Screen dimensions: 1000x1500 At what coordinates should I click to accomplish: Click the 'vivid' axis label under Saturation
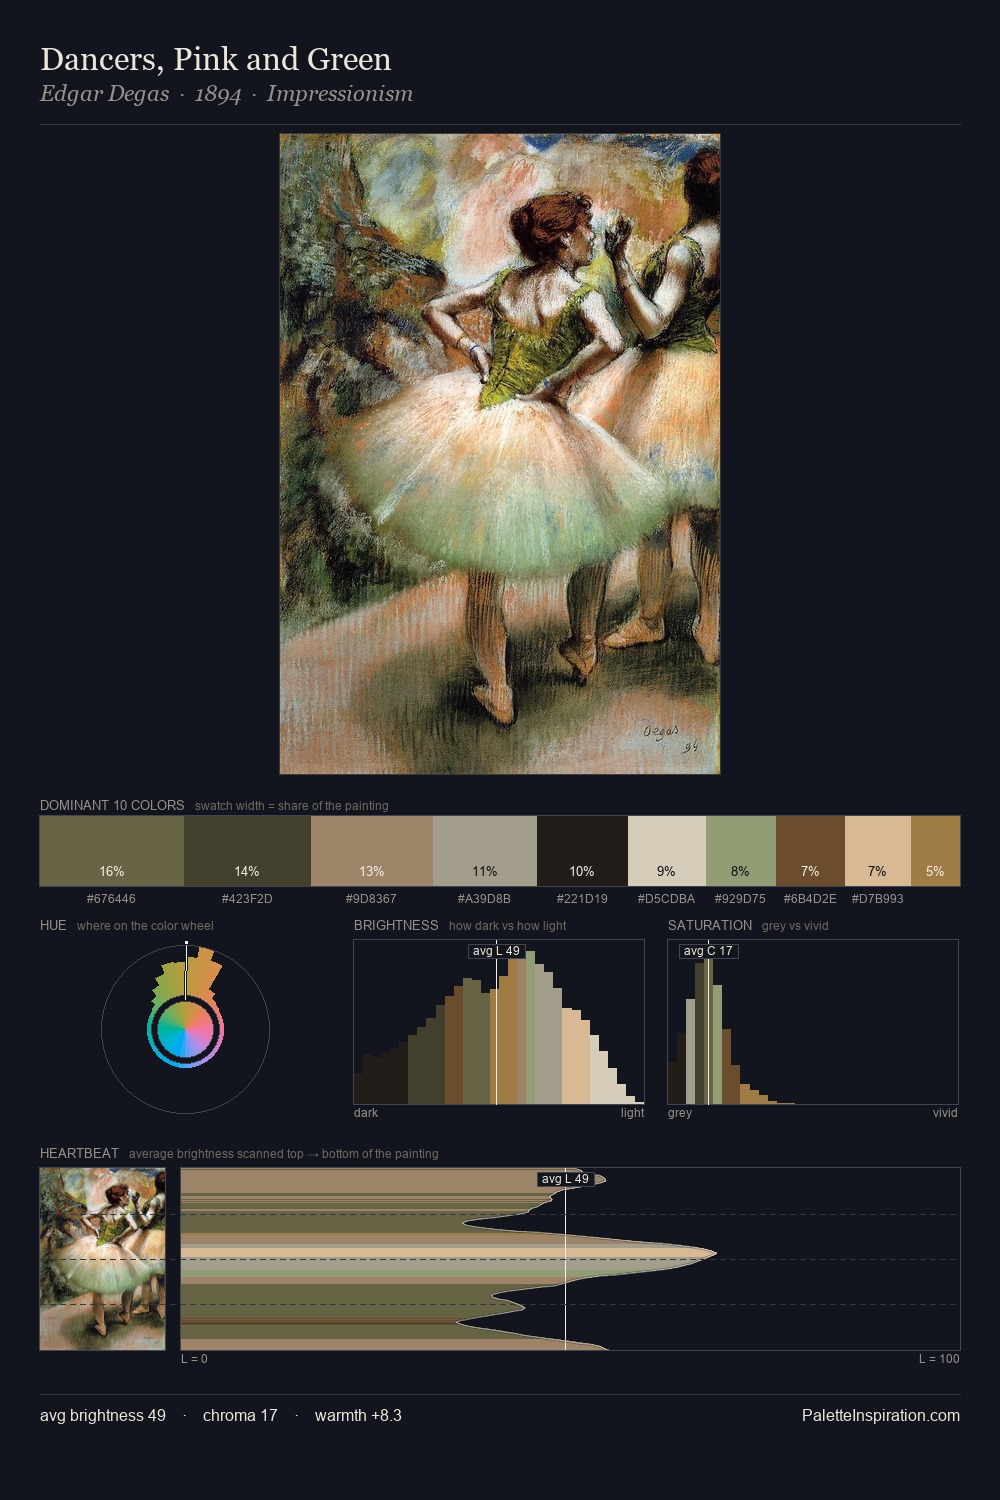coord(945,1113)
